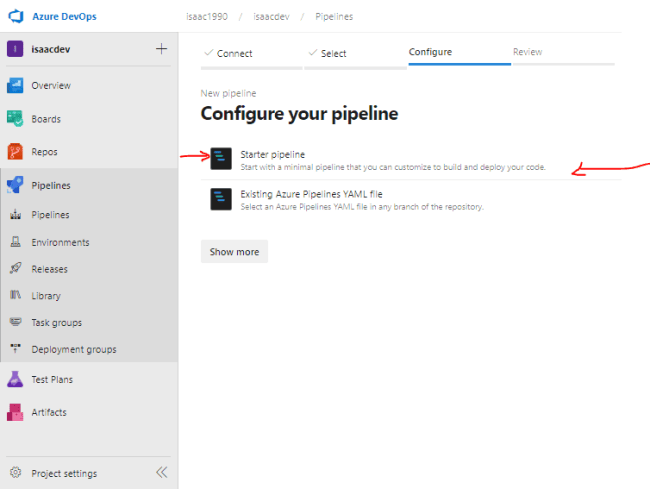Screen dimensions: 650x489
Task: Click the isaacdev project name
Action: pyautogui.click(x=51, y=49)
